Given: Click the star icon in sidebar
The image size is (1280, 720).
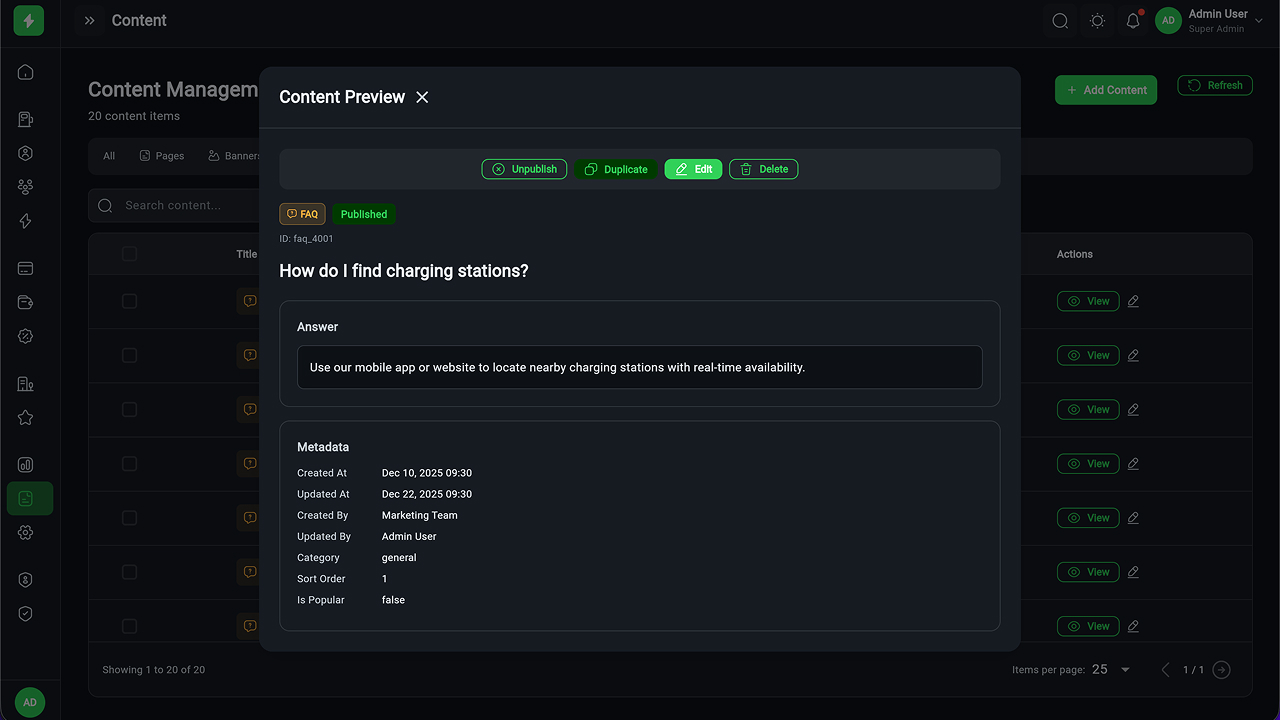Looking at the screenshot, I should (x=26, y=418).
